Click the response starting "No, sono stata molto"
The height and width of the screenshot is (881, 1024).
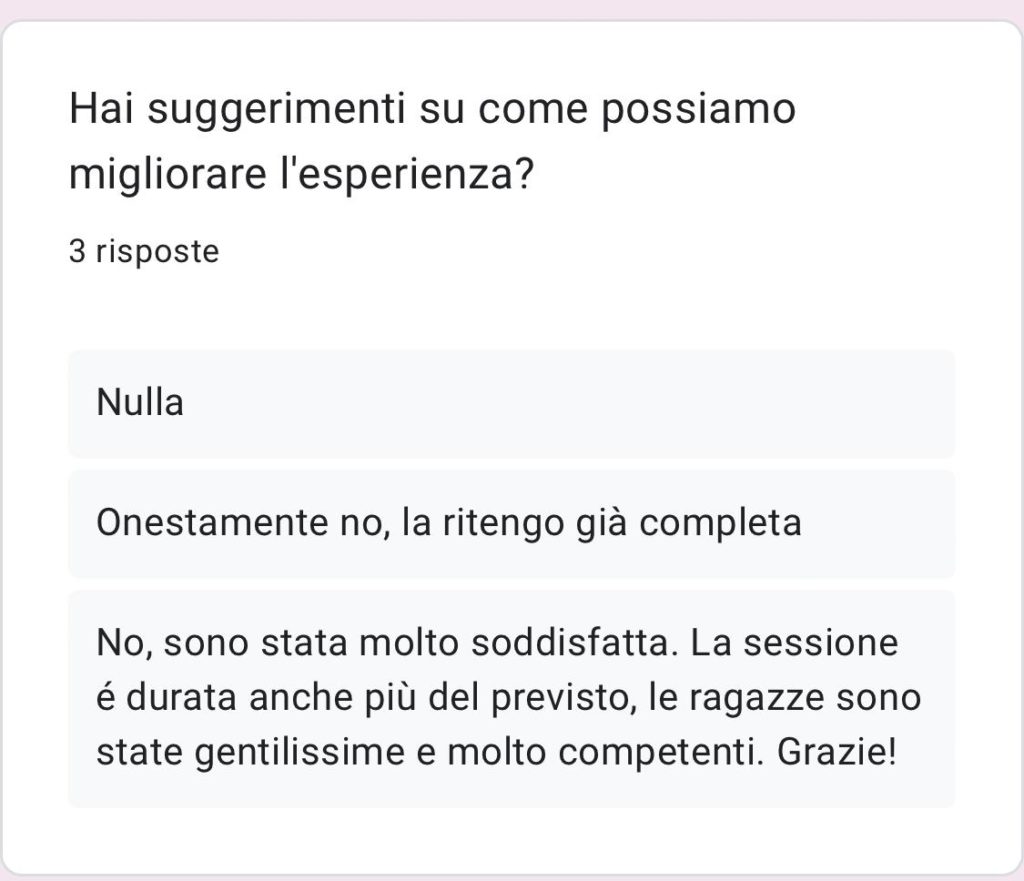click(510, 698)
